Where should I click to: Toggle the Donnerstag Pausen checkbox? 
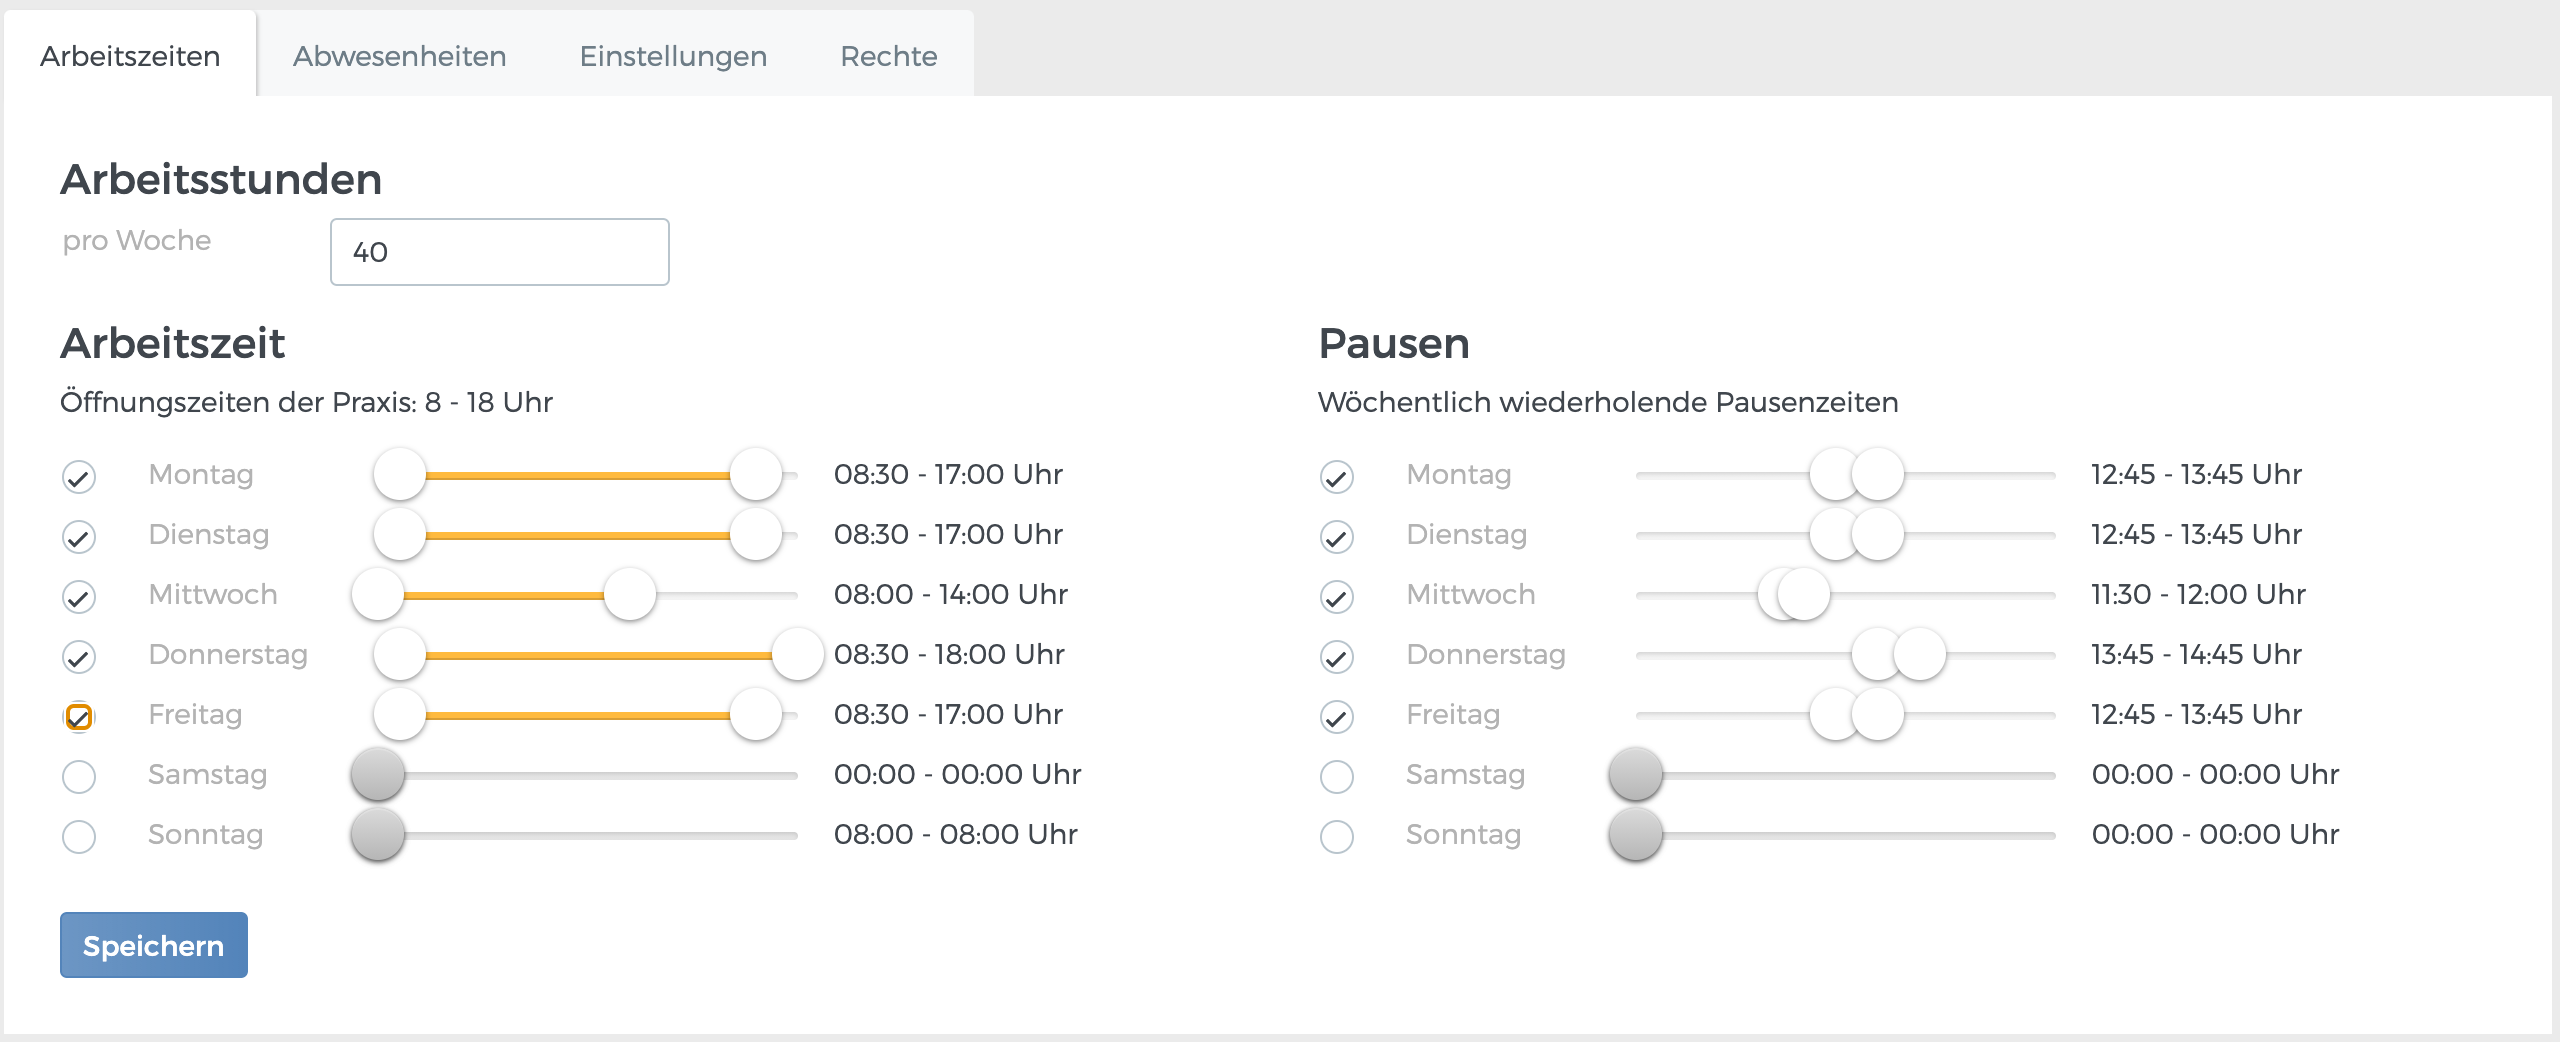pos(1336,656)
